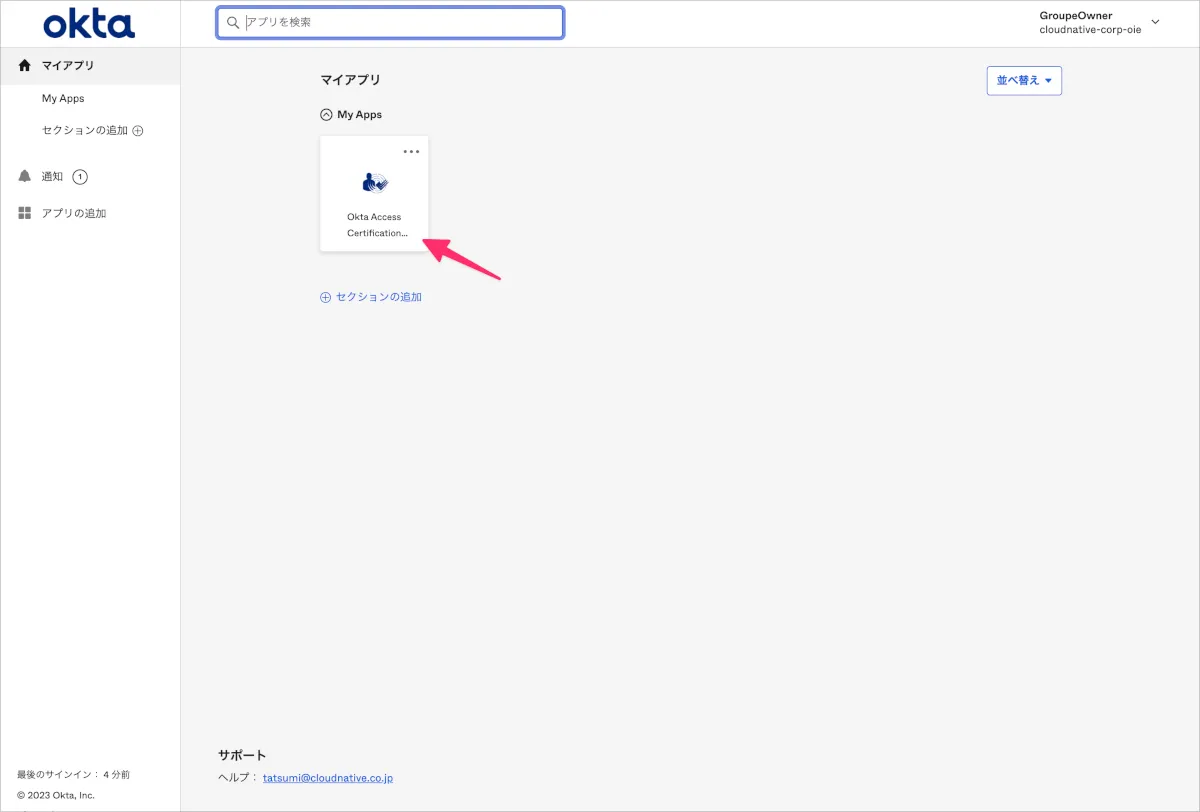Click the My Apps section title
Screen dimensions: 1200x812
point(359,115)
